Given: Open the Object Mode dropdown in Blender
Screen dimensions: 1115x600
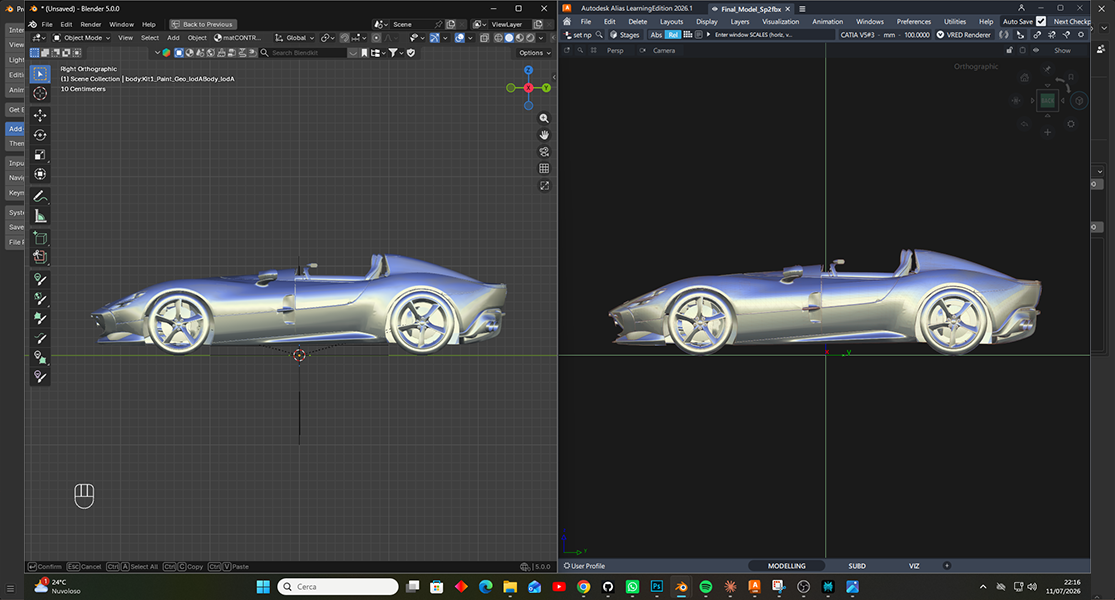Looking at the screenshot, I should 82,38.
